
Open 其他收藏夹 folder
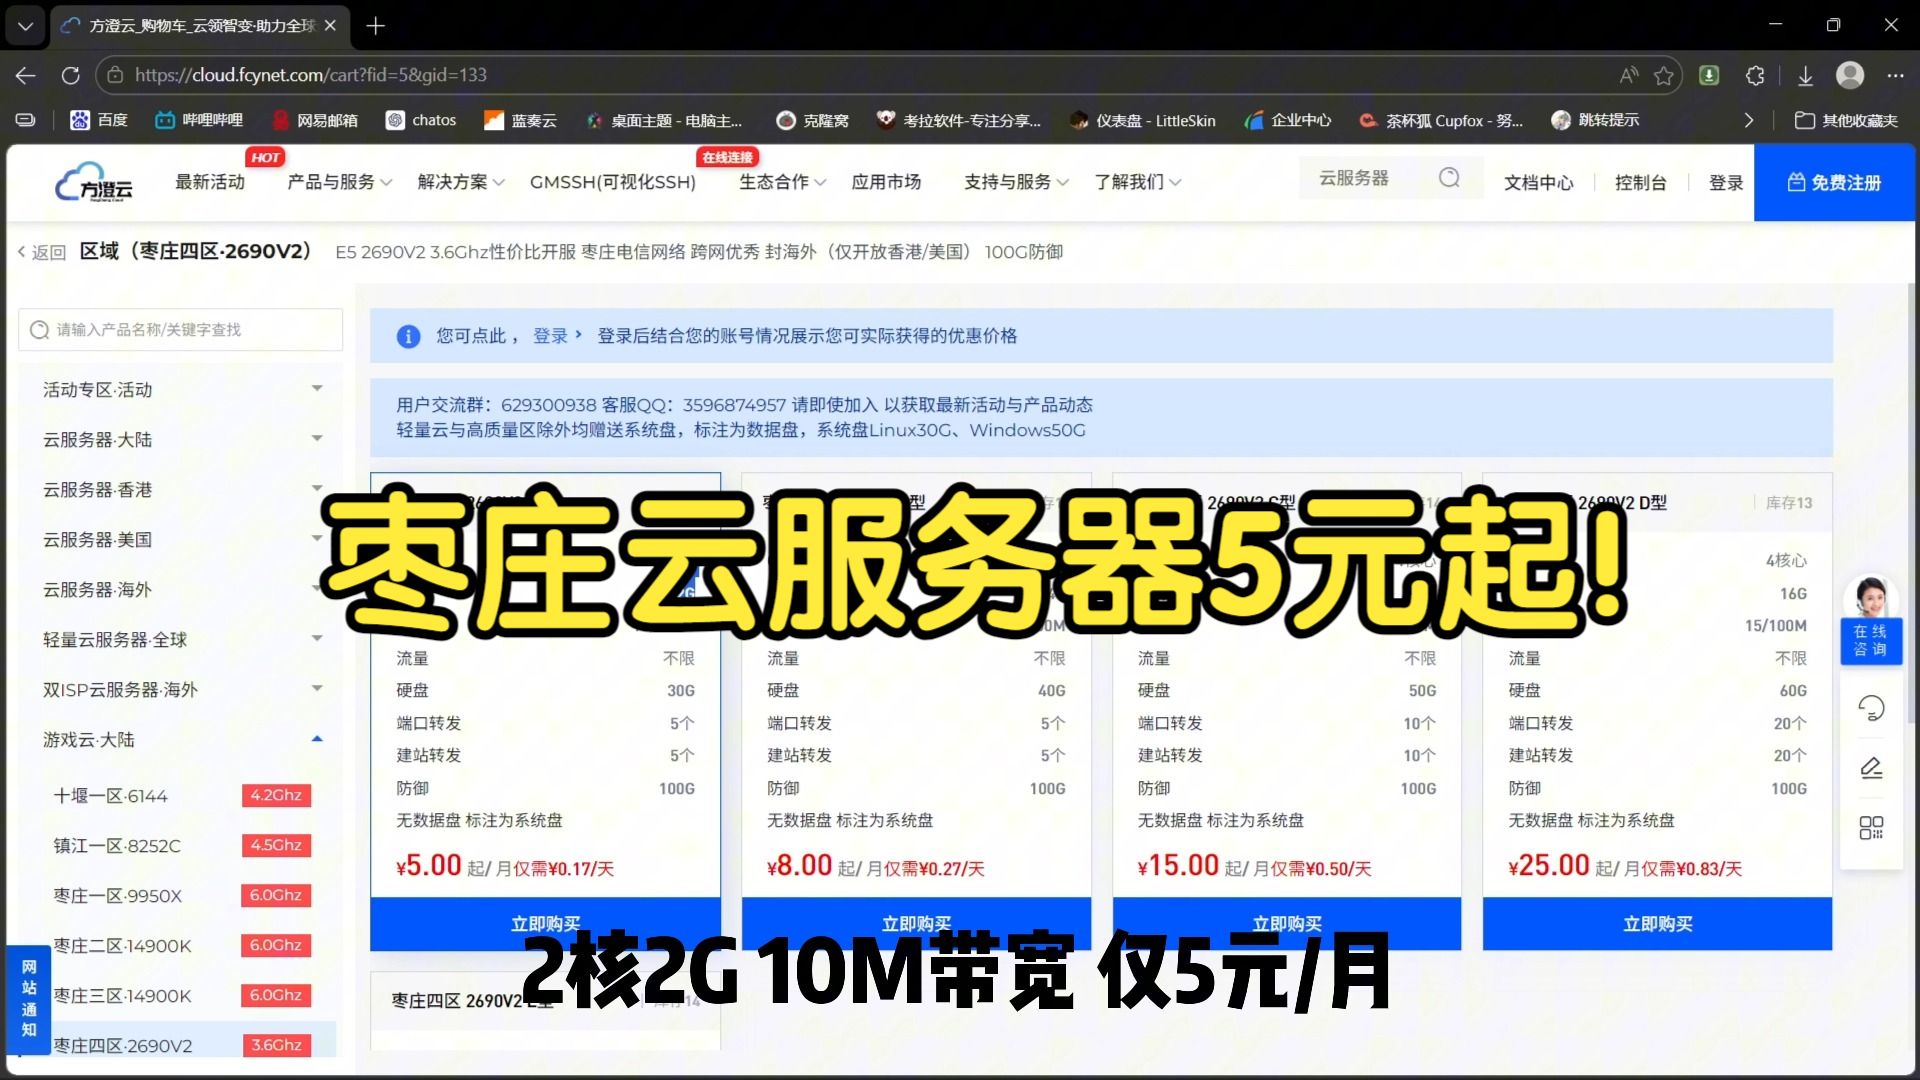pos(1846,120)
